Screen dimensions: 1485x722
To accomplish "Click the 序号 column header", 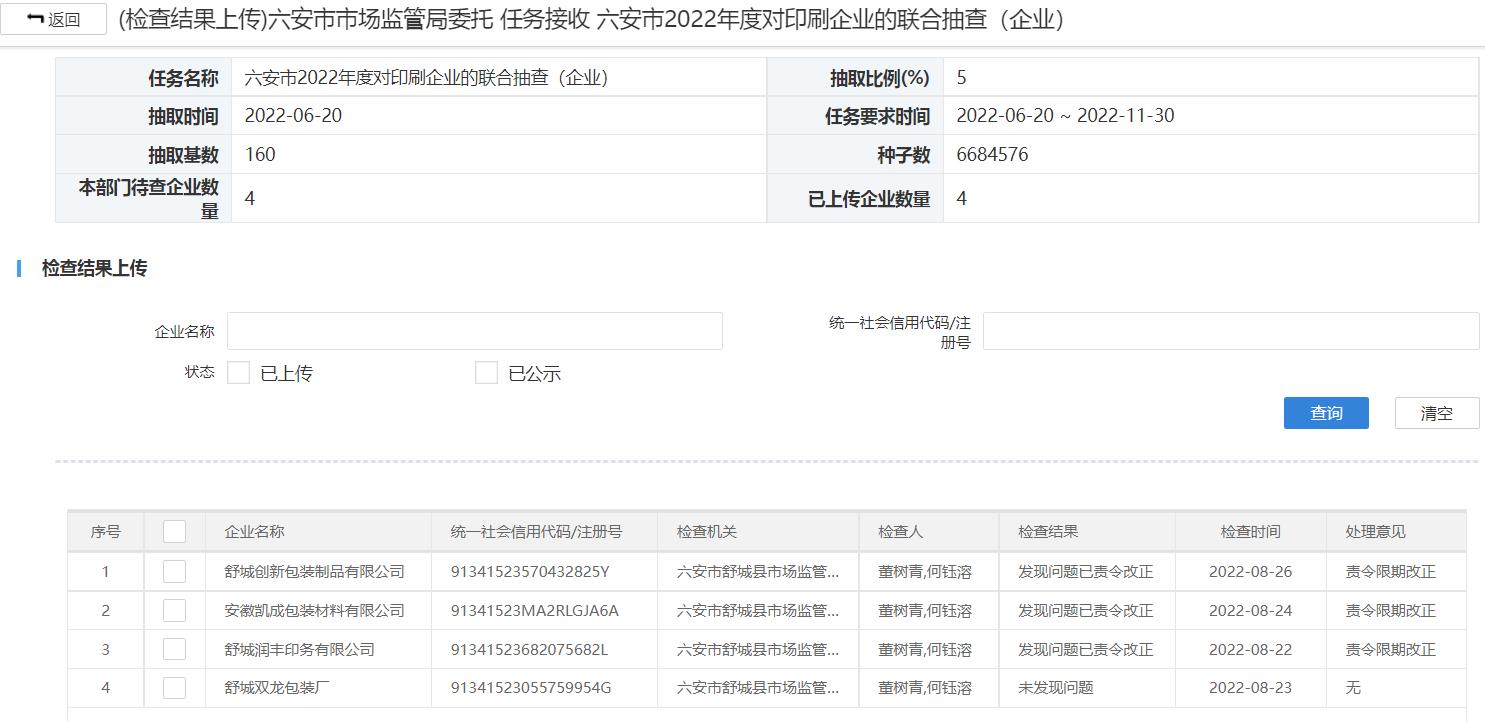I will click(105, 532).
